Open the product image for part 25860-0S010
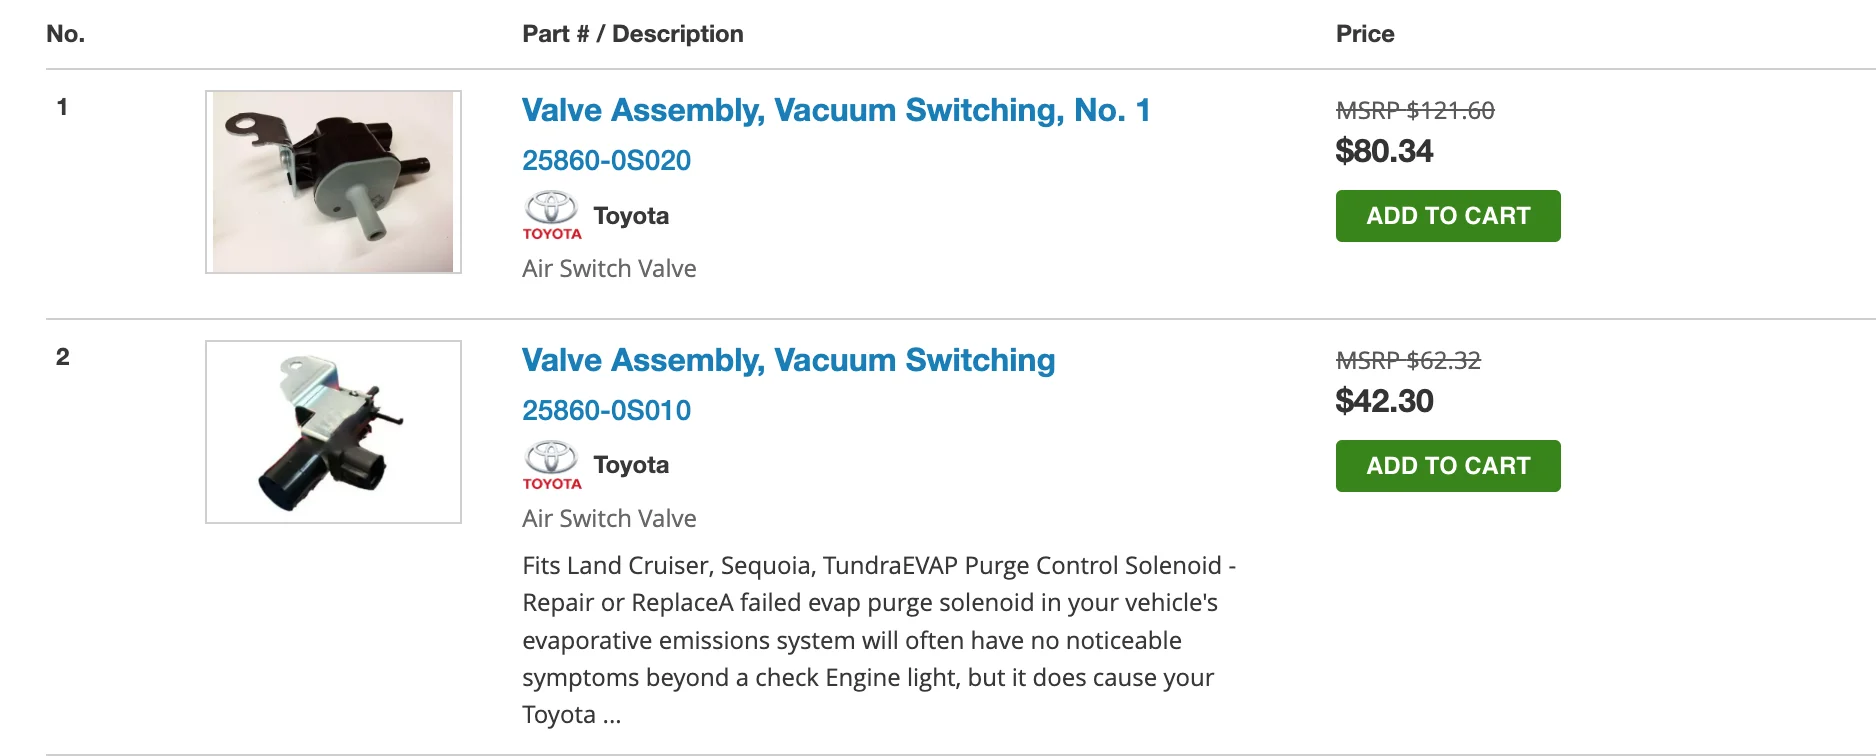1876x756 pixels. point(333,432)
